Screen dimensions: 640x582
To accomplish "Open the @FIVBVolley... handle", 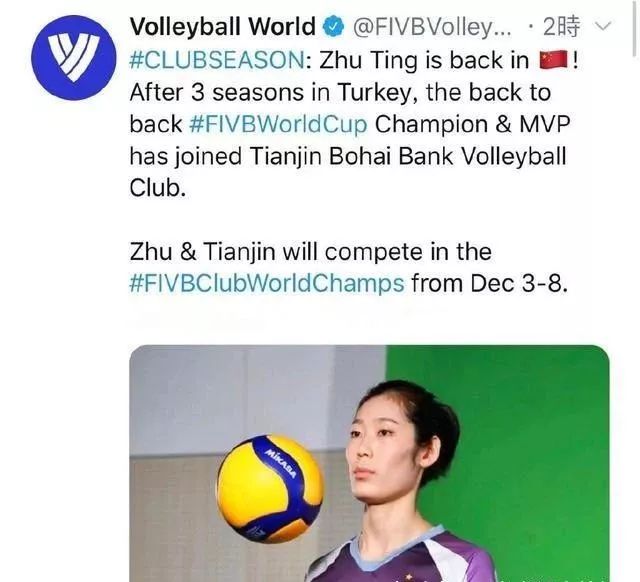I will click(432, 27).
